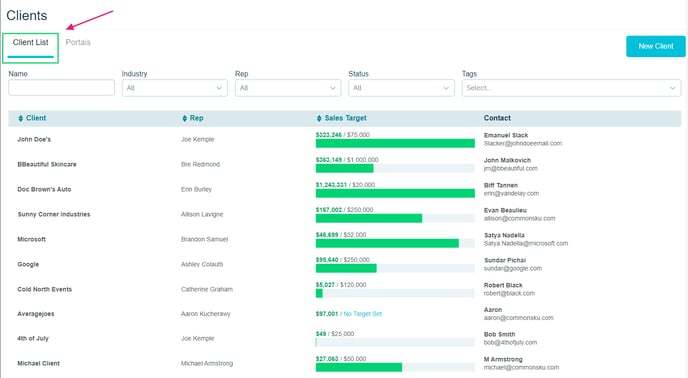Click contact Bob Smith
Screen dimensions: 688x378
[499, 335]
